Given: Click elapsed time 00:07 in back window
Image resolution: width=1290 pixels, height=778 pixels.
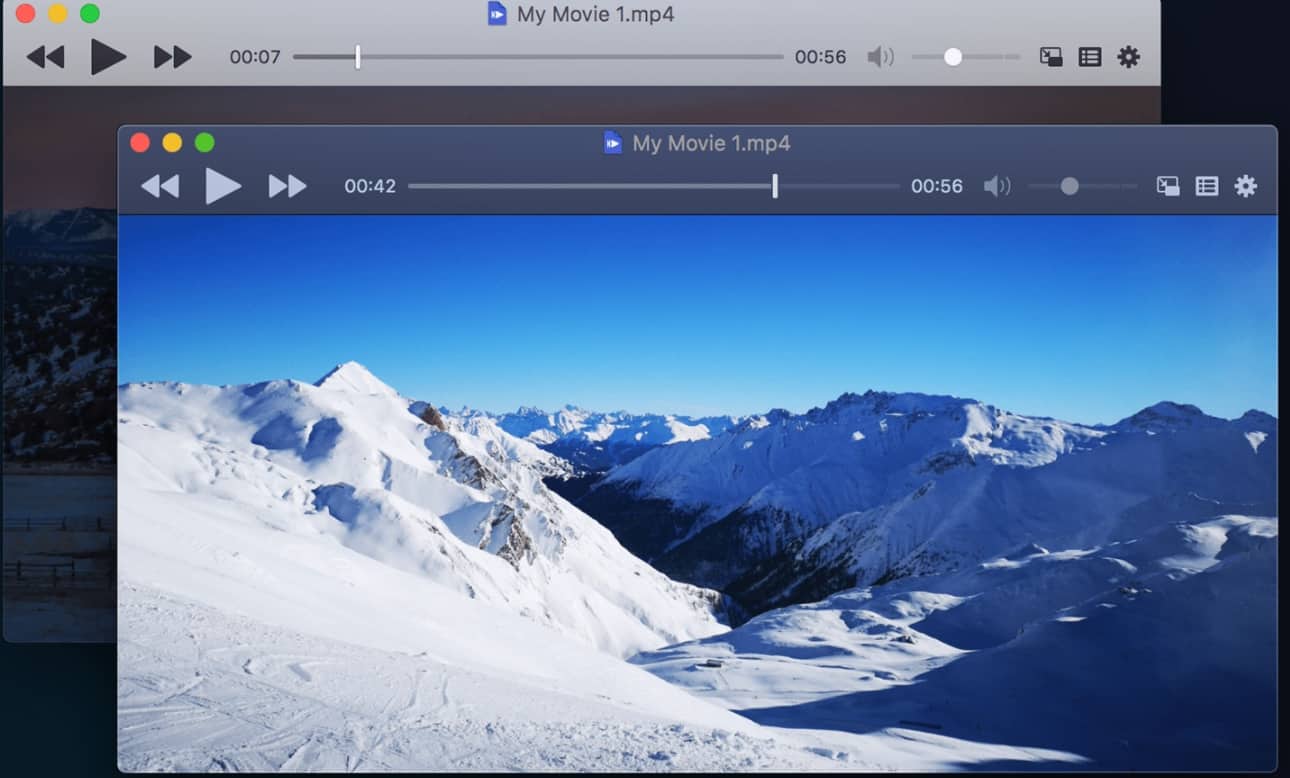Looking at the screenshot, I should point(255,57).
